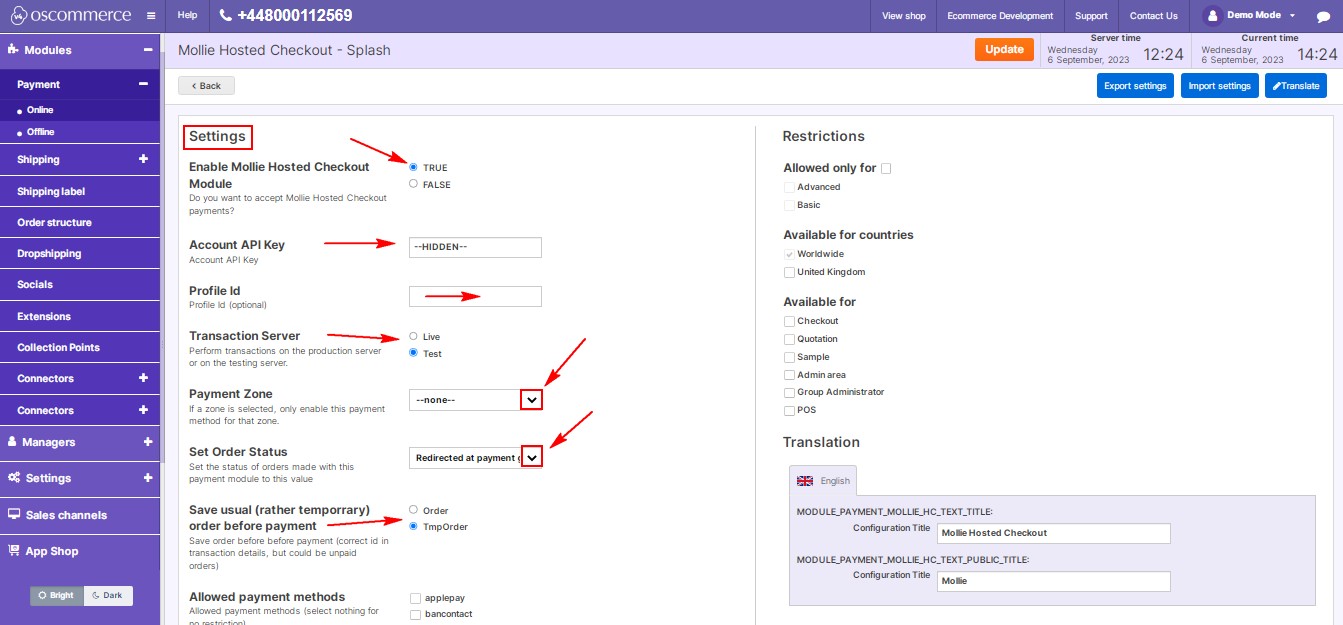Select FALSE to disable Mollie module
Image resolution: width=1343 pixels, height=625 pixels.
pos(413,184)
